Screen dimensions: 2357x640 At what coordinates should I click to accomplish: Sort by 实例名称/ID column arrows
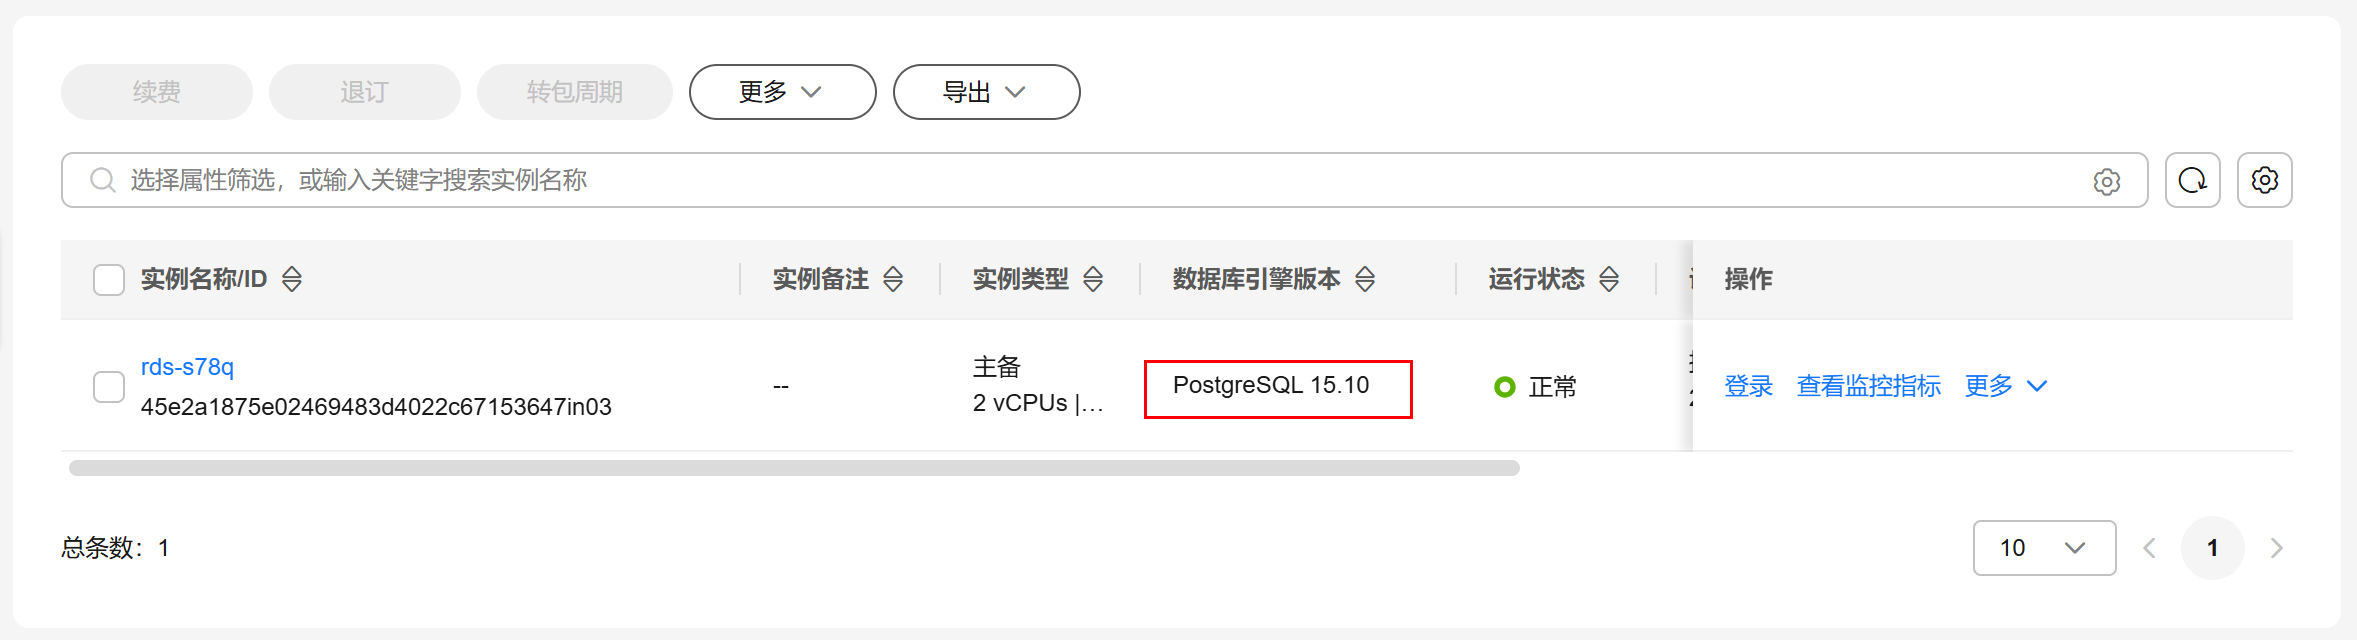point(291,279)
